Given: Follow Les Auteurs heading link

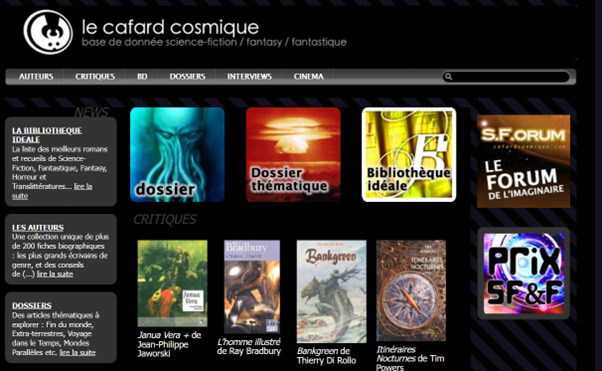Looking at the screenshot, I should [38, 227].
